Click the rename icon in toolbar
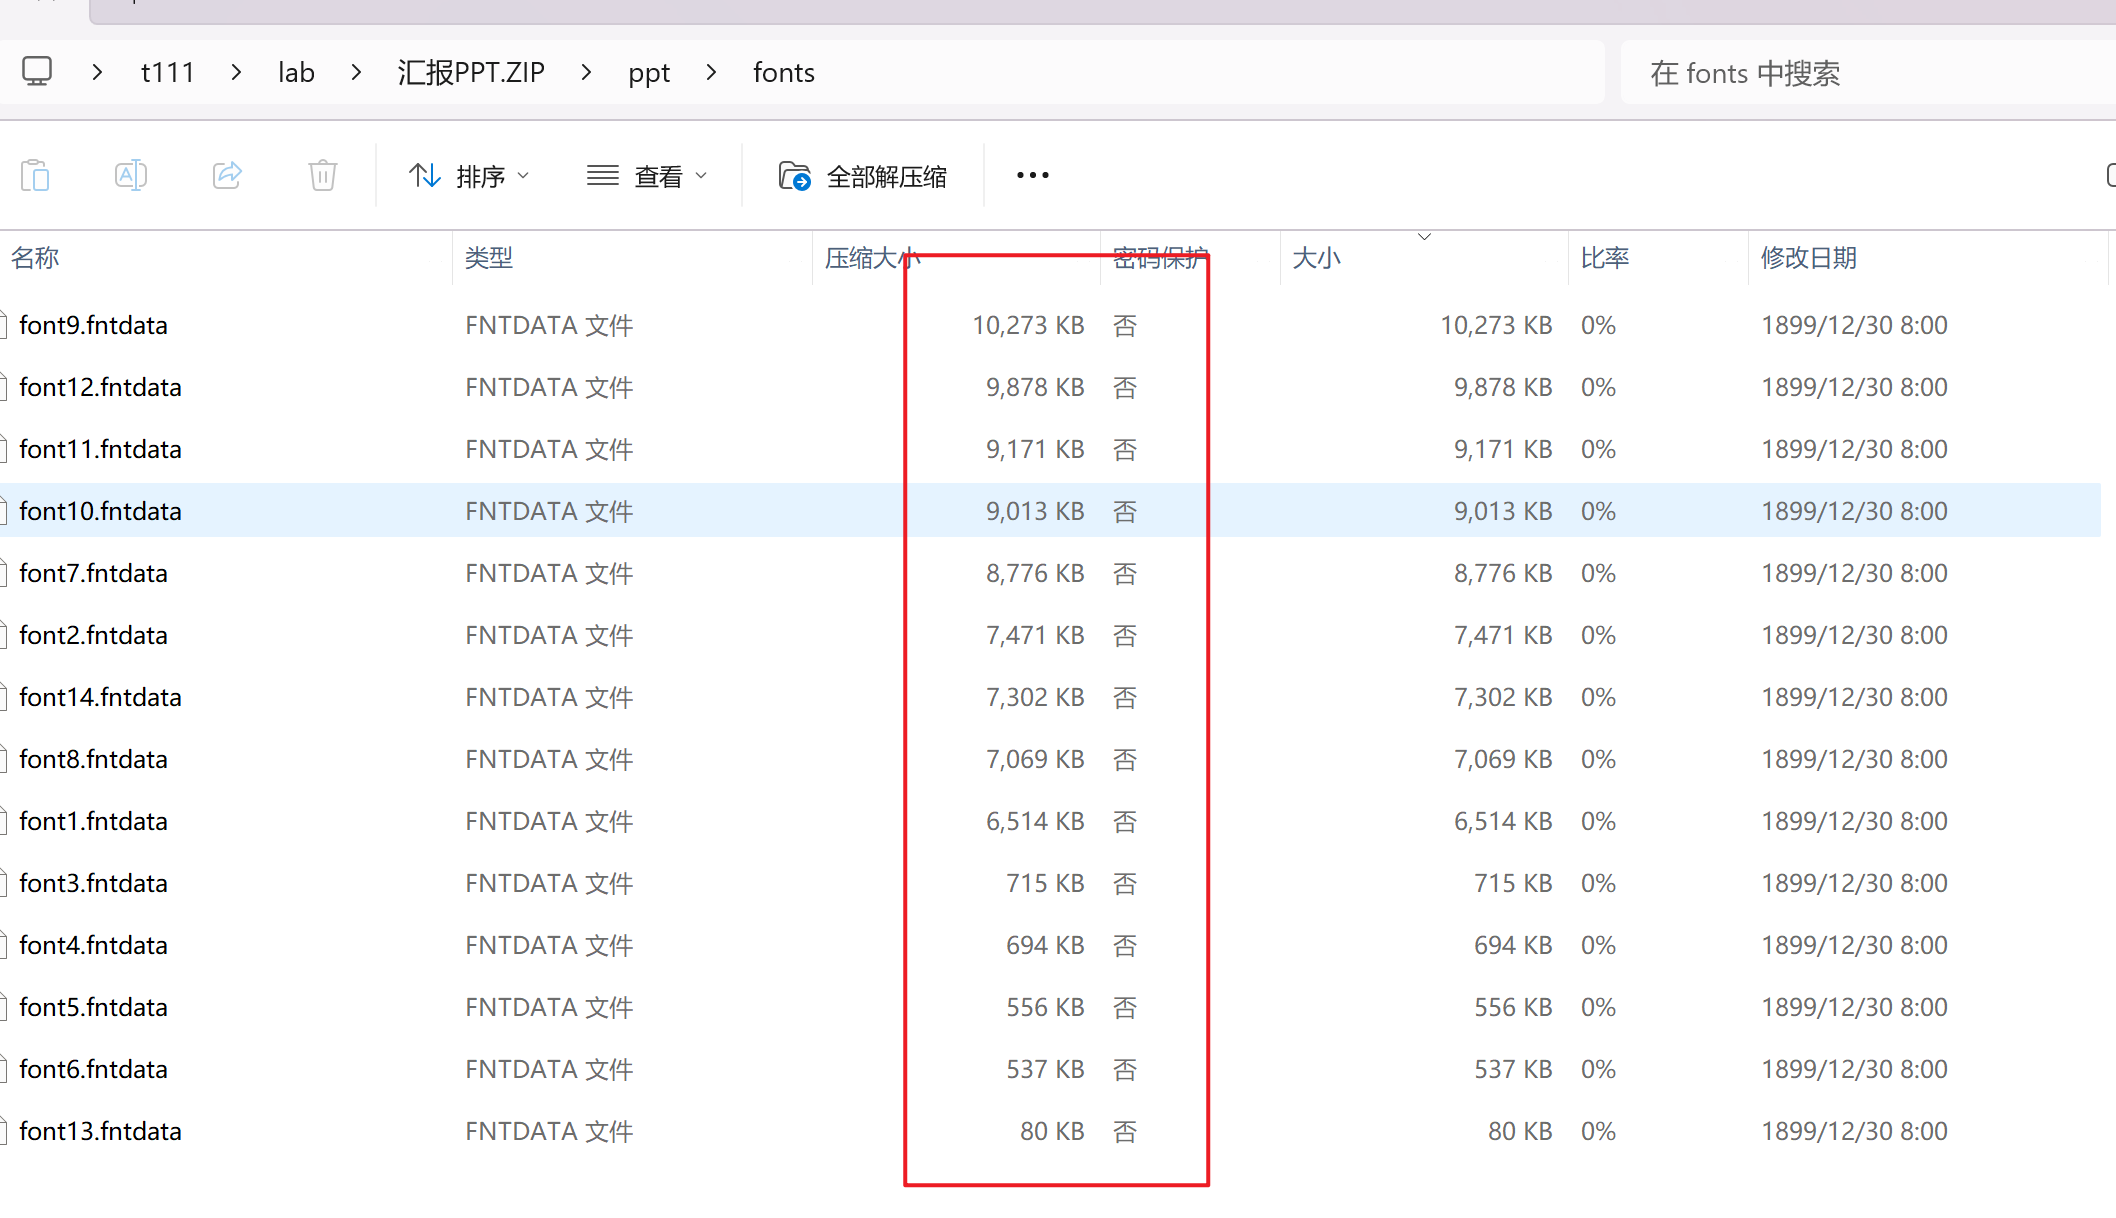The height and width of the screenshot is (1218, 2116). tap(131, 176)
